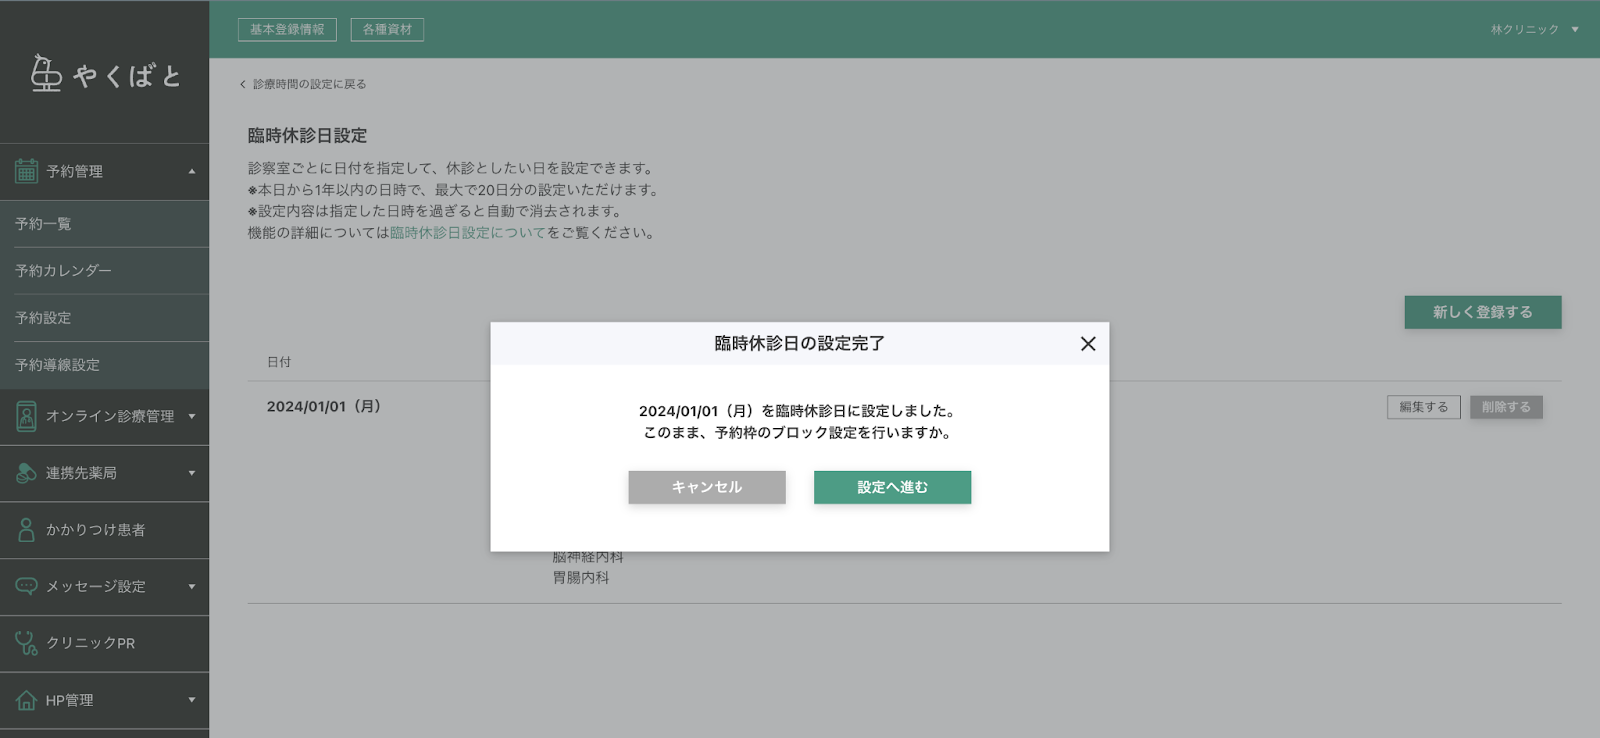Collapse the 予約管理 menu arrow
Screen dimensions: 1600x738
192,171
